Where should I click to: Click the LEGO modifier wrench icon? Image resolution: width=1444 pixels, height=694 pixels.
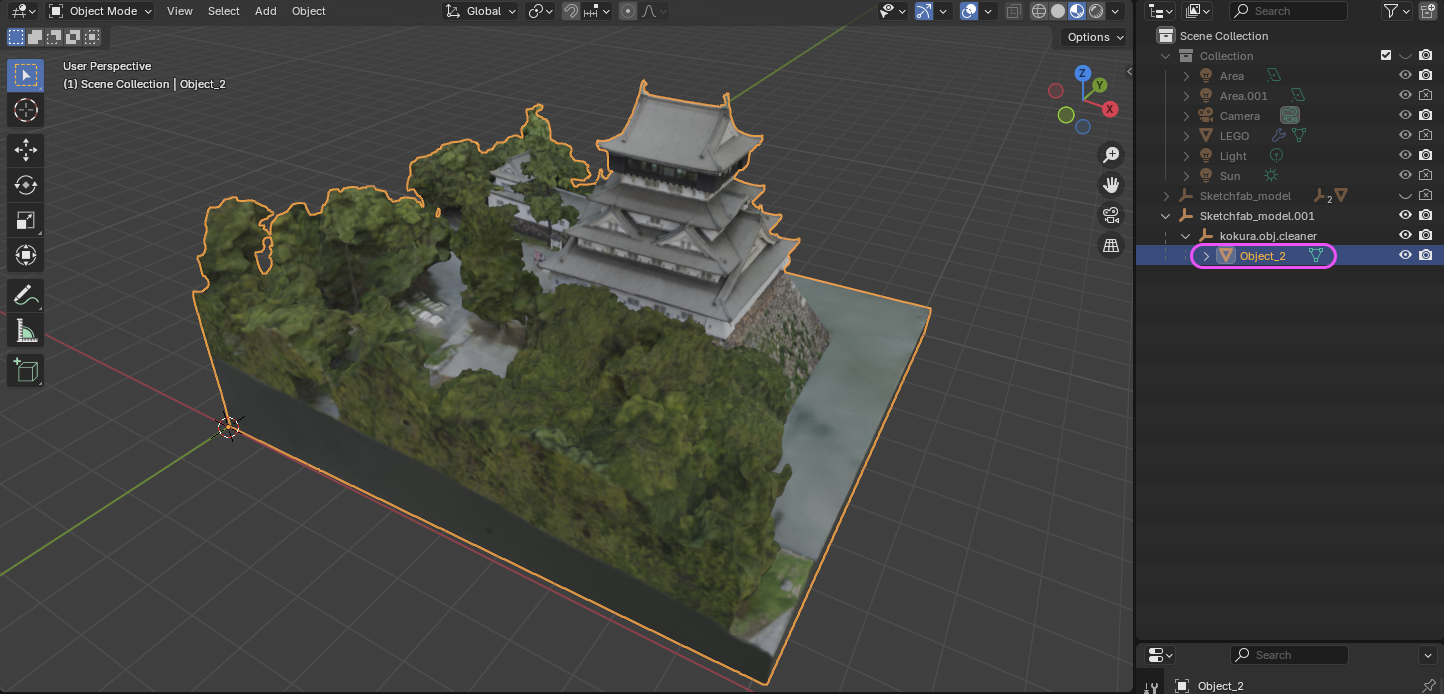(1278, 135)
